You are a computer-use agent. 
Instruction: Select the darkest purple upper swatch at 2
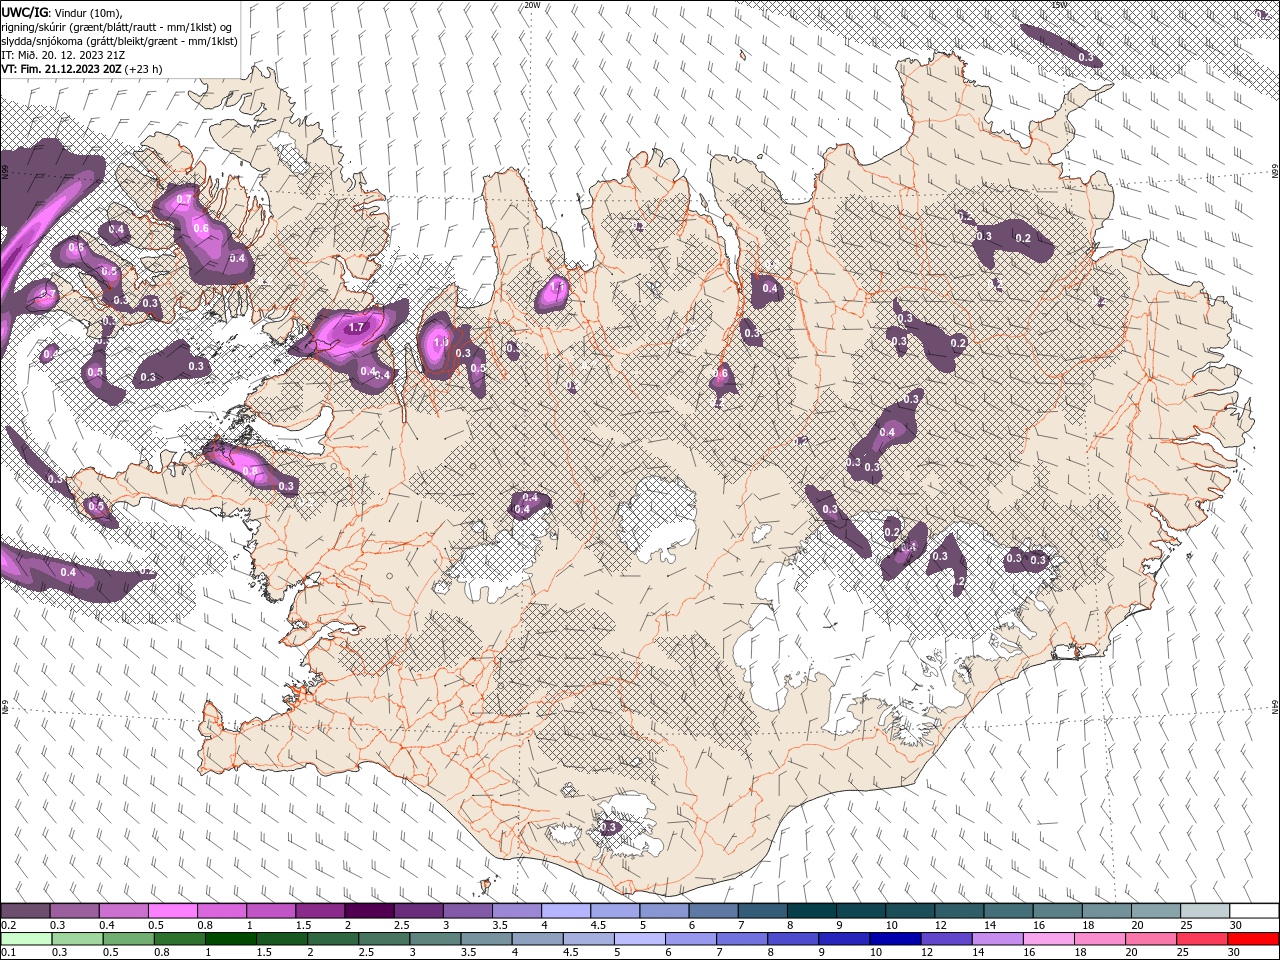(368, 911)
